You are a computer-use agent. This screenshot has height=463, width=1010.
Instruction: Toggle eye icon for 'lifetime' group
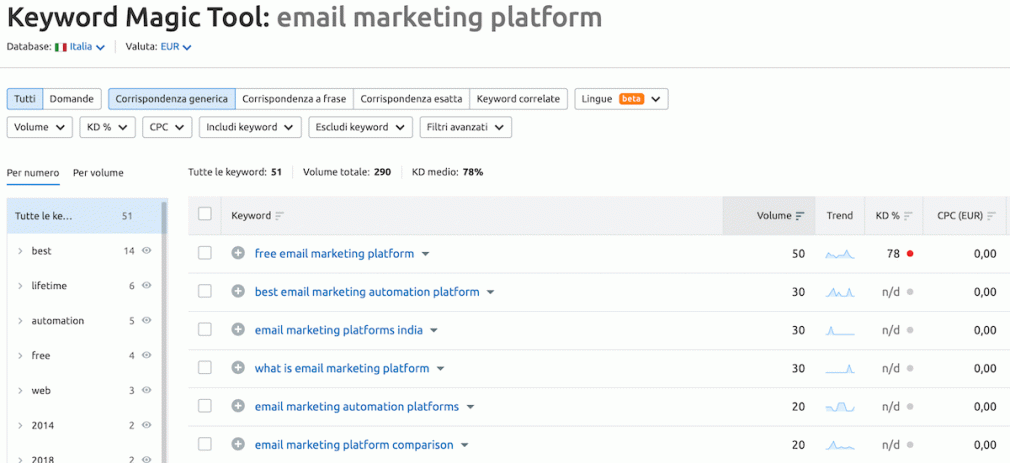(146, 286)
